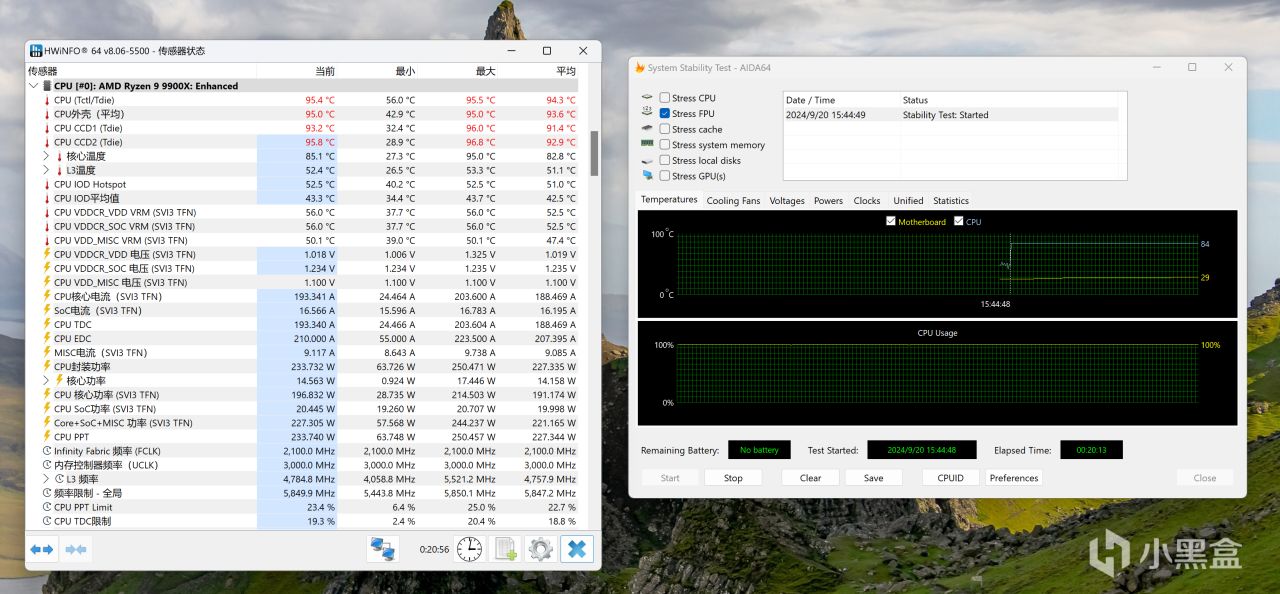1280x594 pixels.
Task: Click the cache chip icon beside Stress cache
Action: [x=647, y=129]
